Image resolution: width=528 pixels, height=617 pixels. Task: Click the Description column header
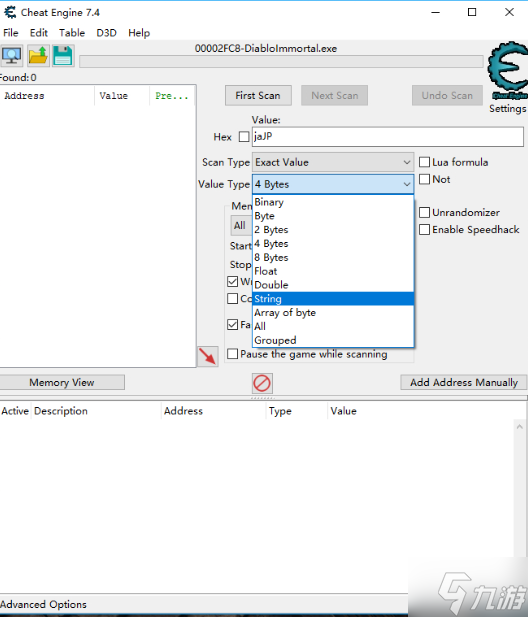[96, 411]
